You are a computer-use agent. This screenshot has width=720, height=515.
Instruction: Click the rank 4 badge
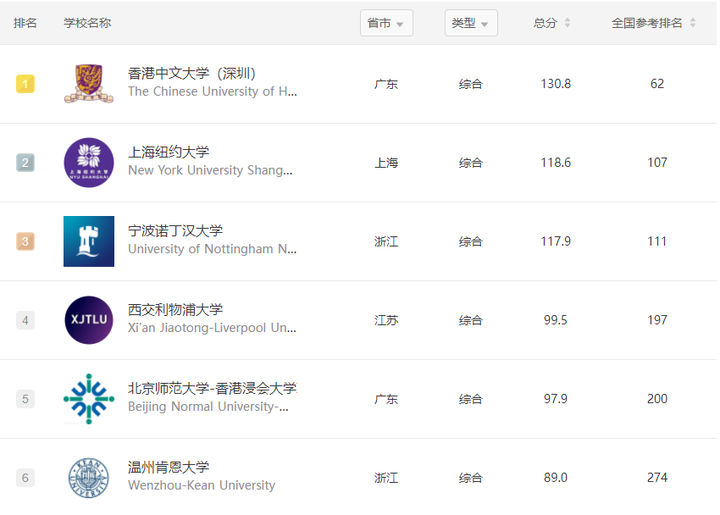[x=25, y=320]
